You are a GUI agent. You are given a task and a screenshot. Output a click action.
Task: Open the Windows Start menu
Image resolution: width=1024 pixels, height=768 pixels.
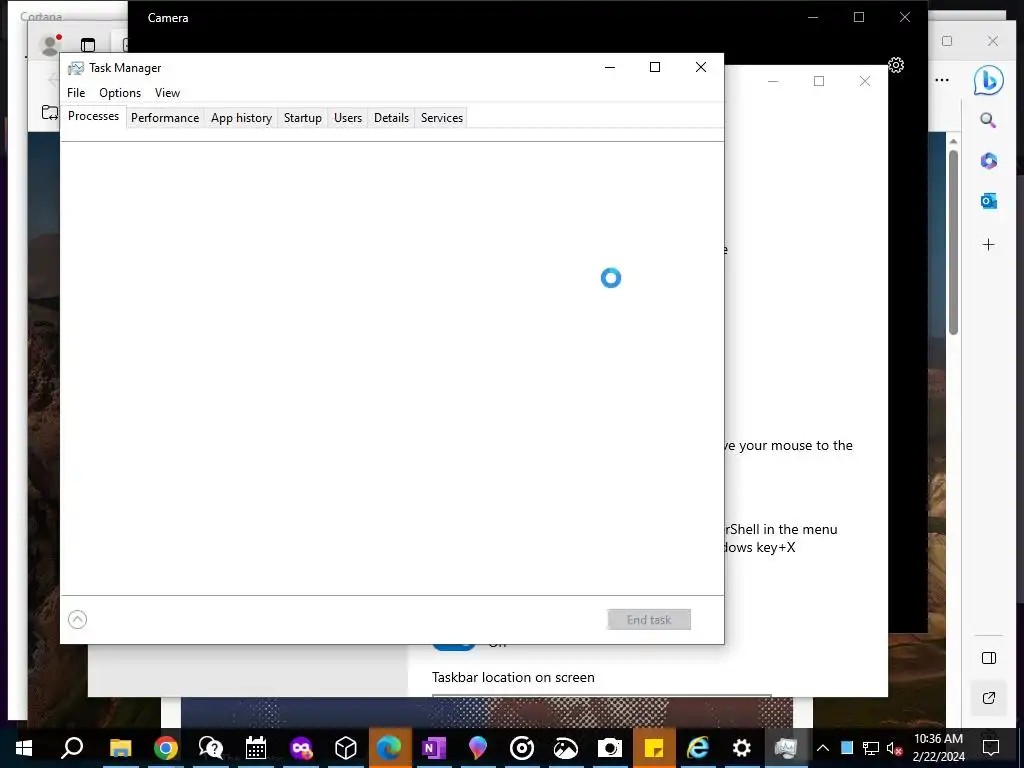(24, 748)
